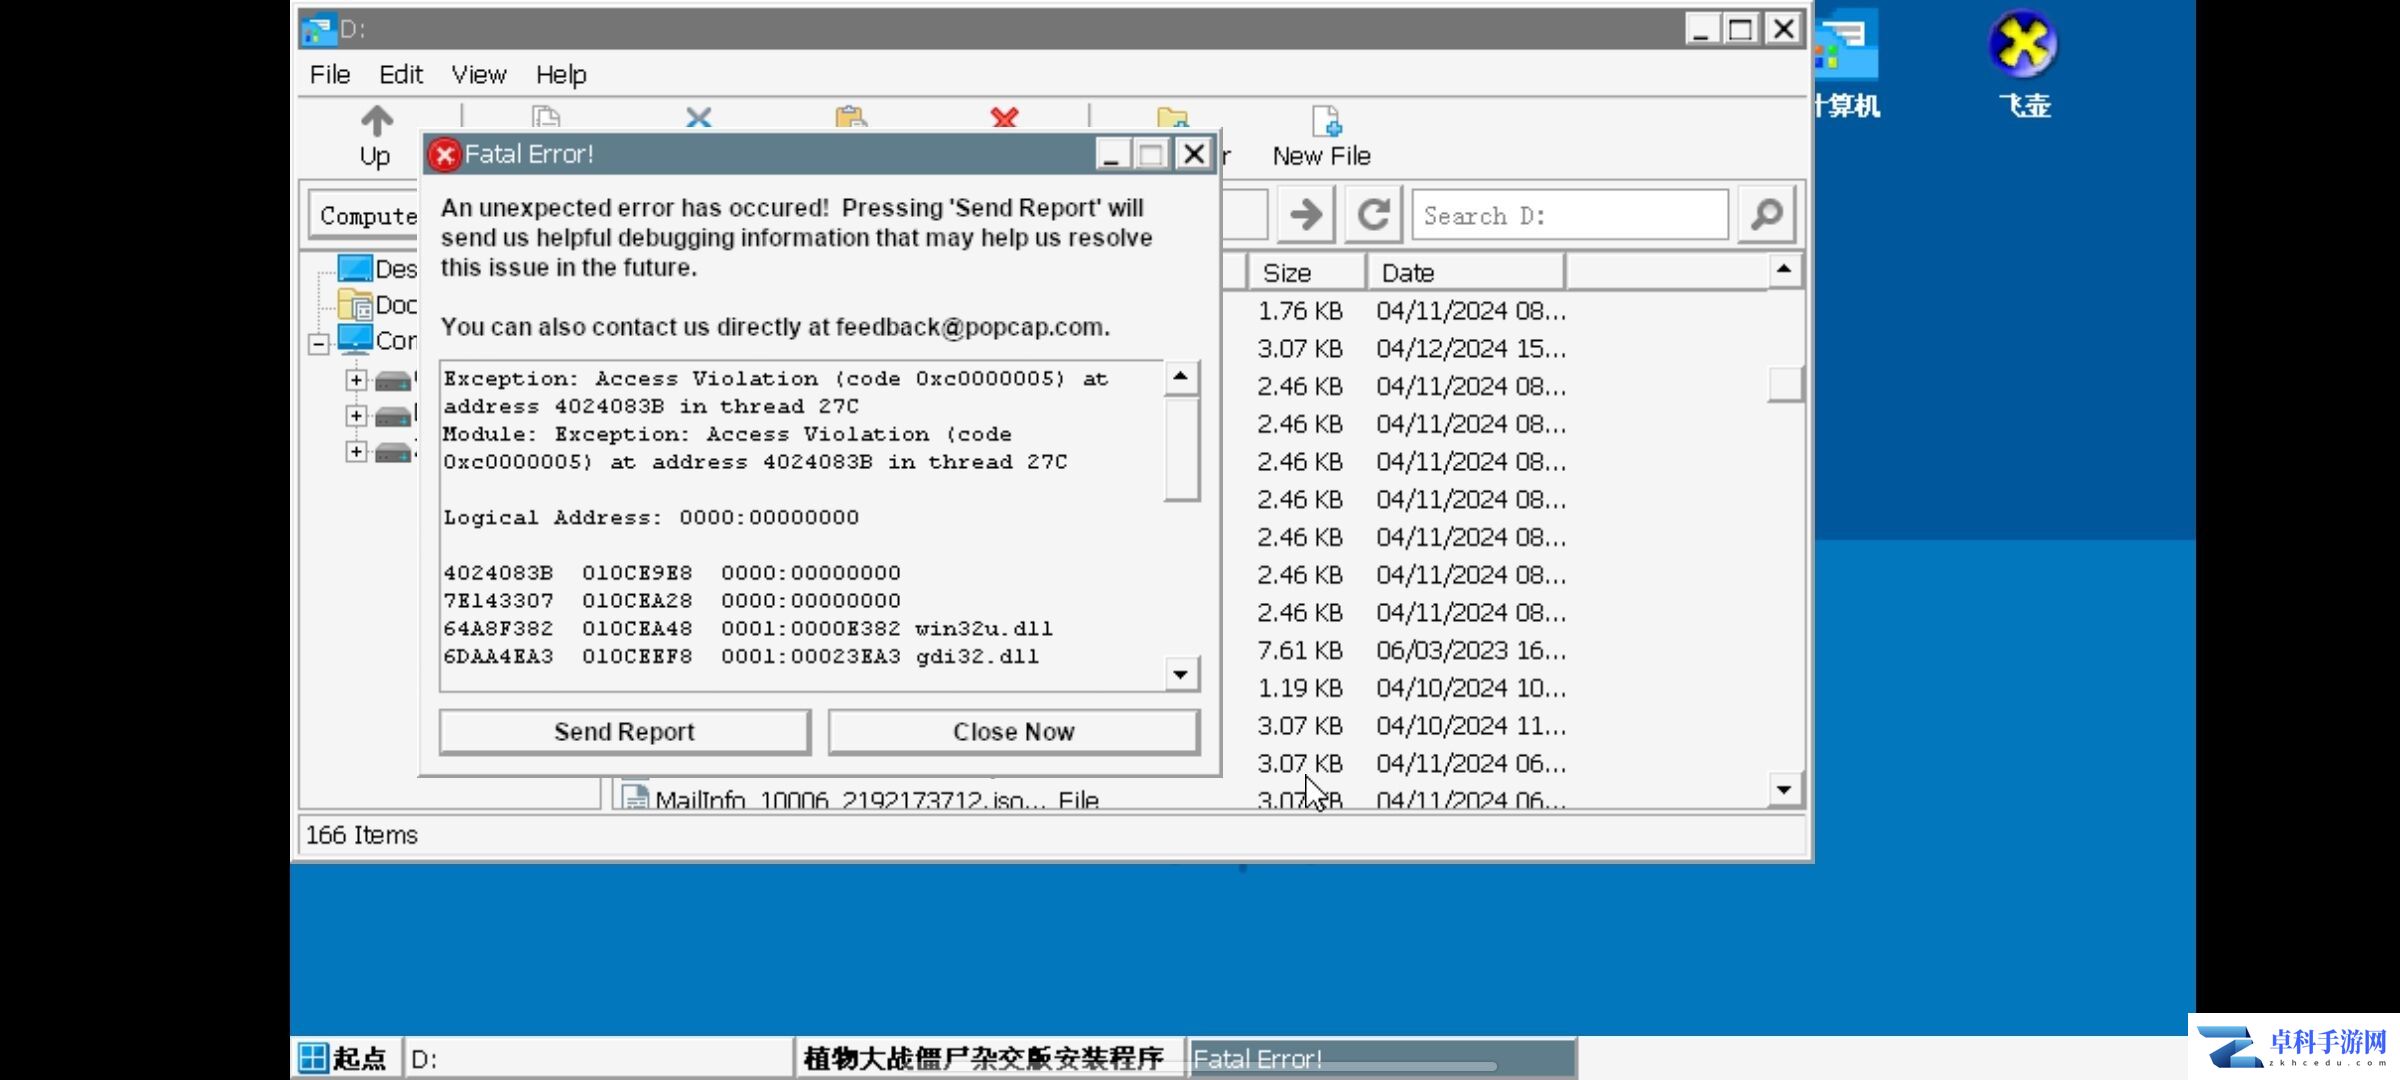Switch to D: window in taskbar
Viewport: 2400px width, 1080px height.
598,1058
